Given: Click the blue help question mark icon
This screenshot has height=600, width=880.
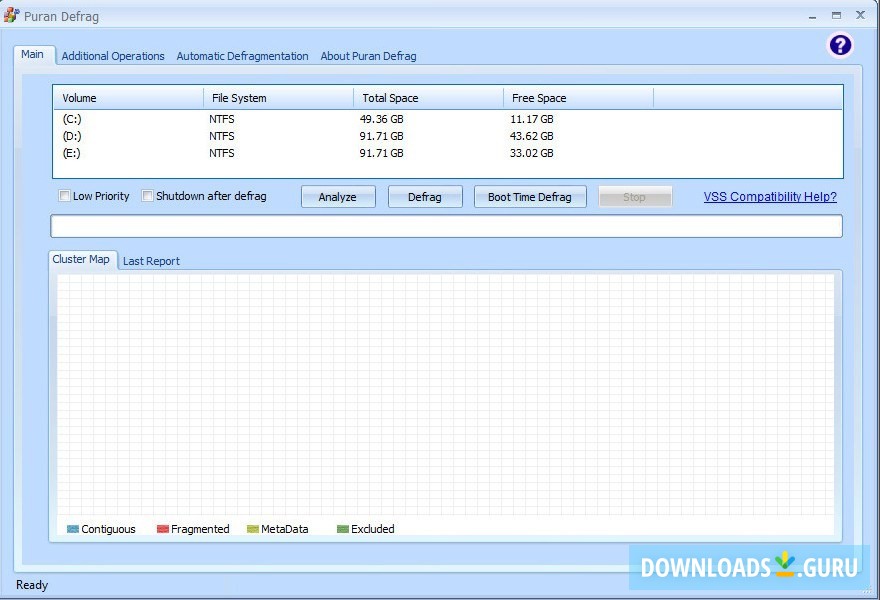Looking at the screenshot, I should pyautogui.click(x=840, y=45).
